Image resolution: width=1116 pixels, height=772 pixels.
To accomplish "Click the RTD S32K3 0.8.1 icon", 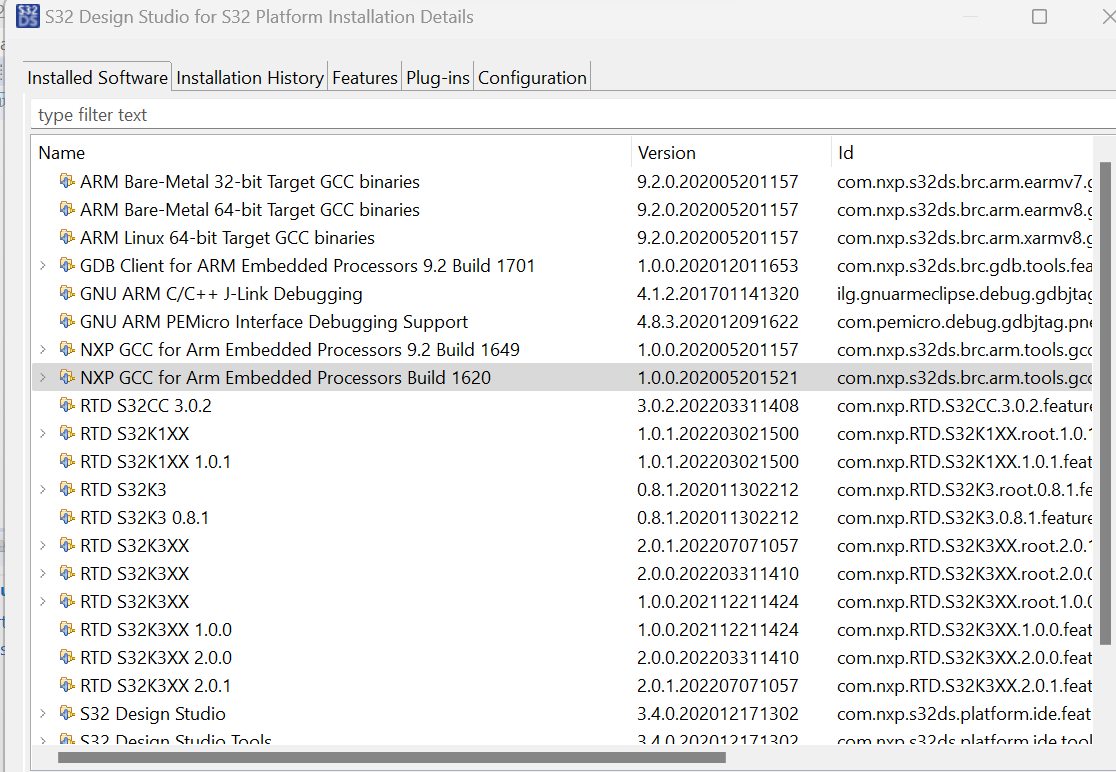I will point(67,517).
